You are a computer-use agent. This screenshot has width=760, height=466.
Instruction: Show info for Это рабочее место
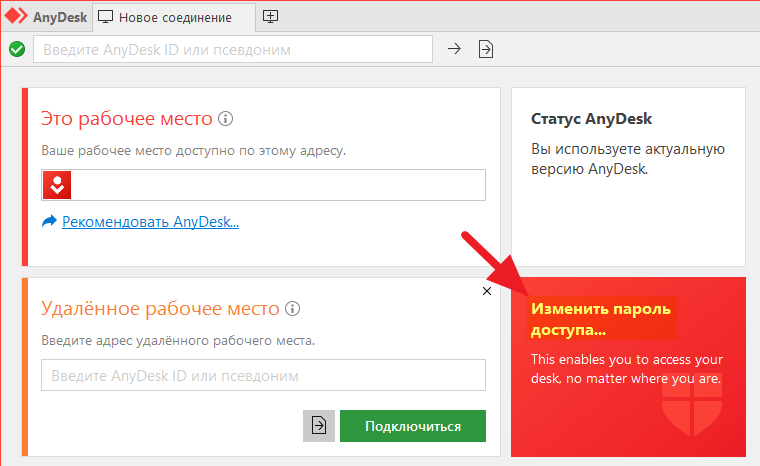(225, 118)
